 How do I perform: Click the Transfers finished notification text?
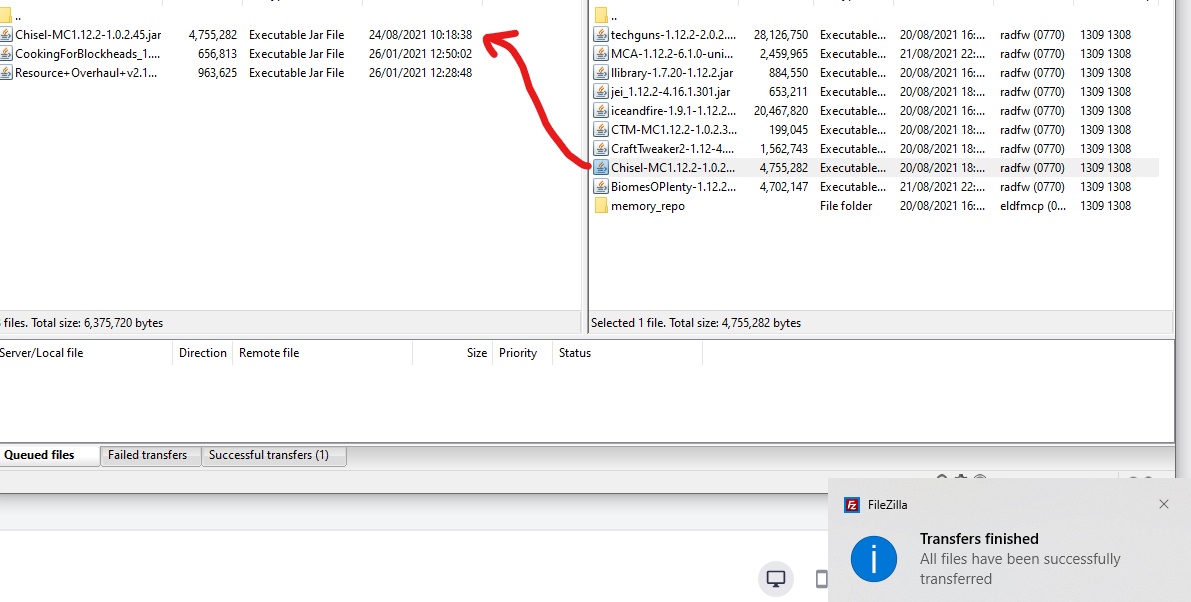point(979,539)
